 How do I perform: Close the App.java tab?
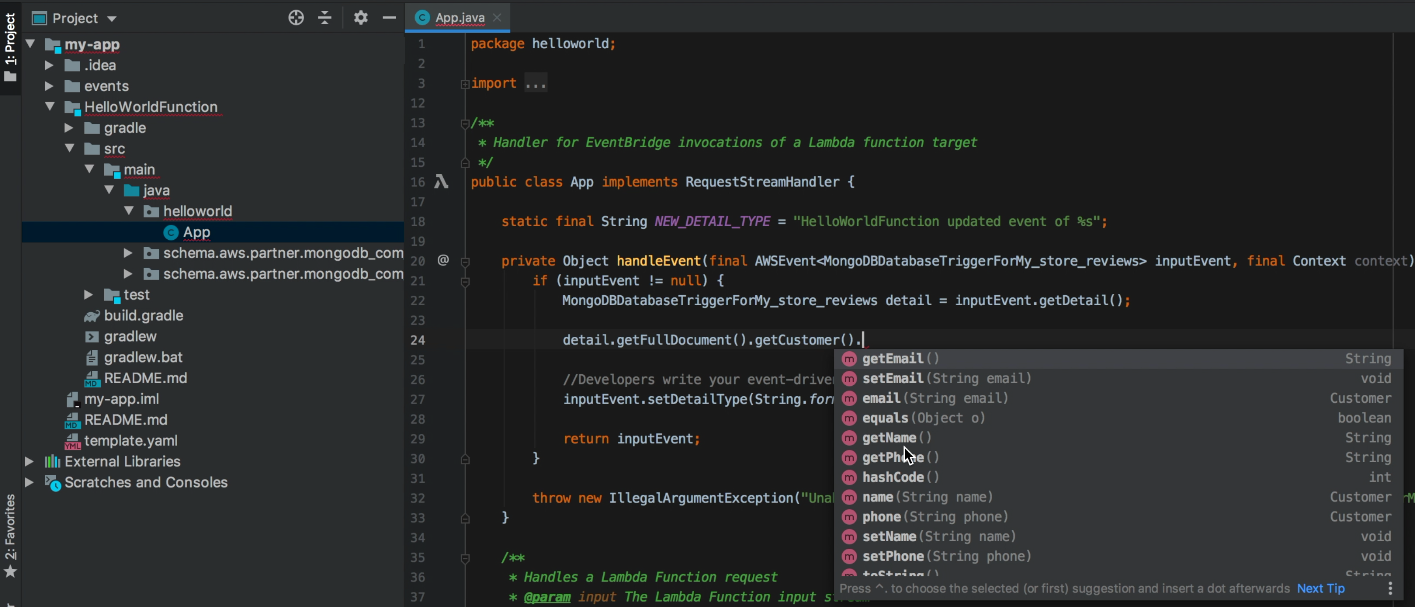498,17
